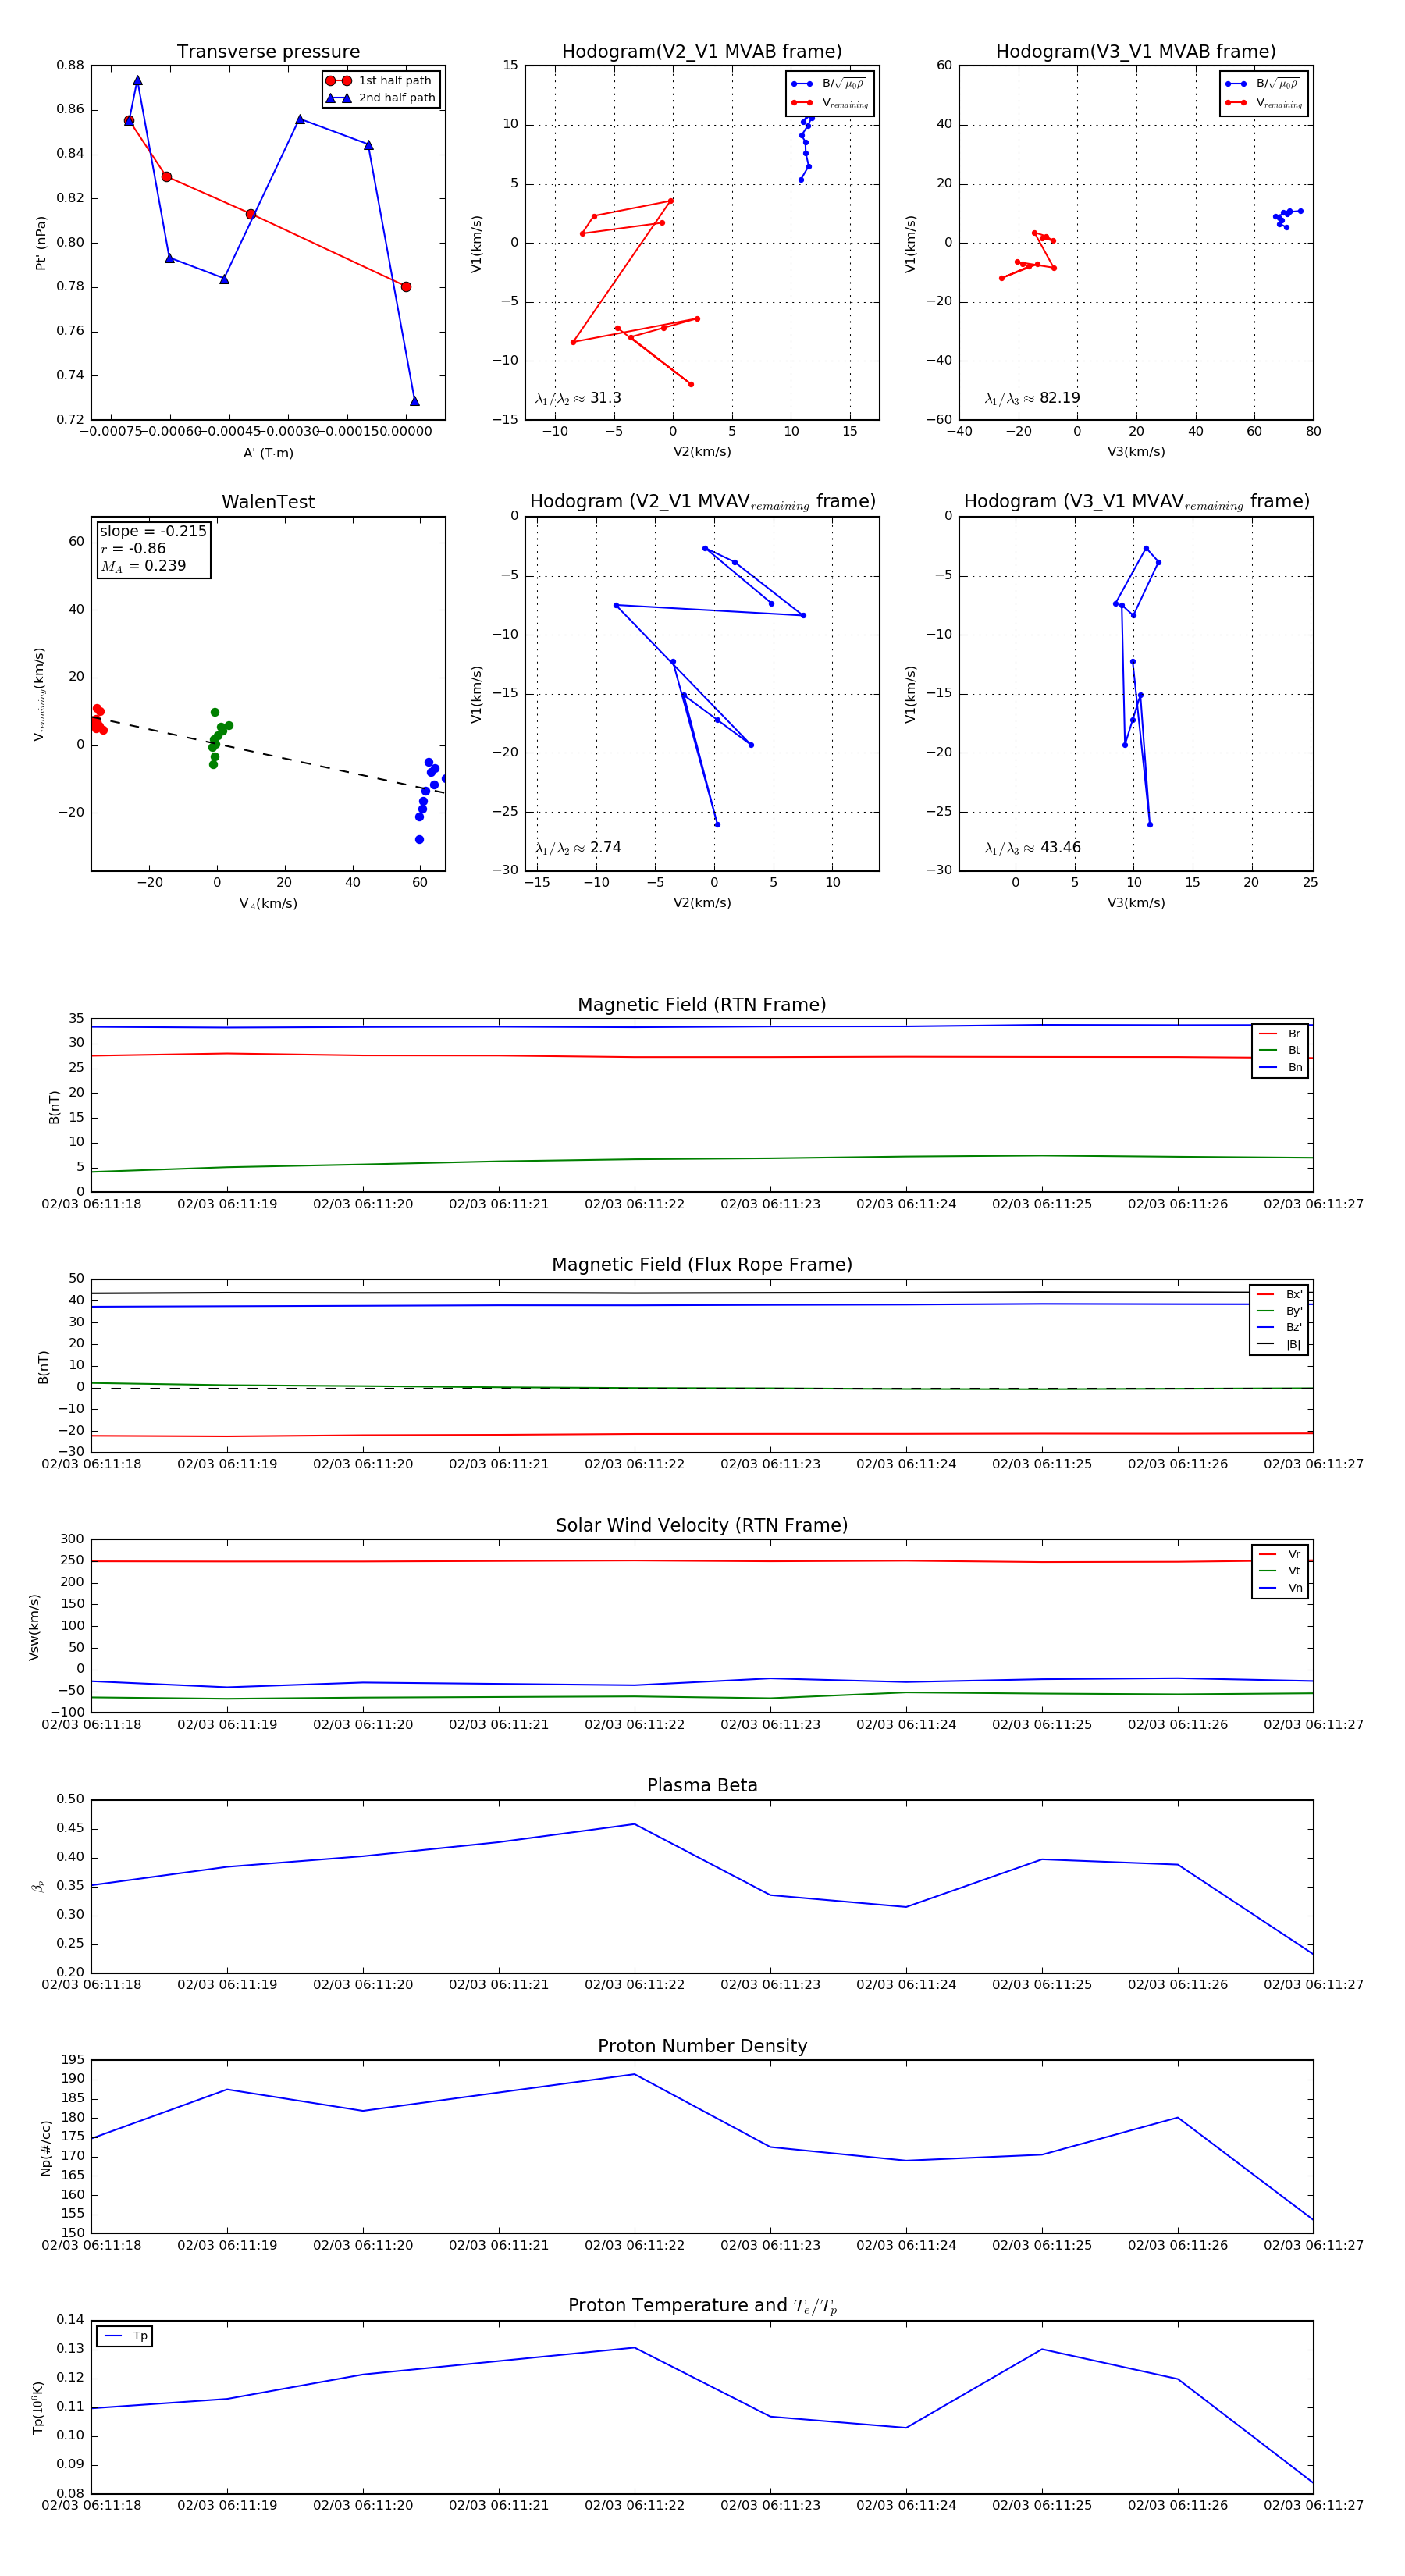Screen dimensions: 1405x2576
Task: Click the Bx' legend entry
Action: (x=1280, y=1294)
